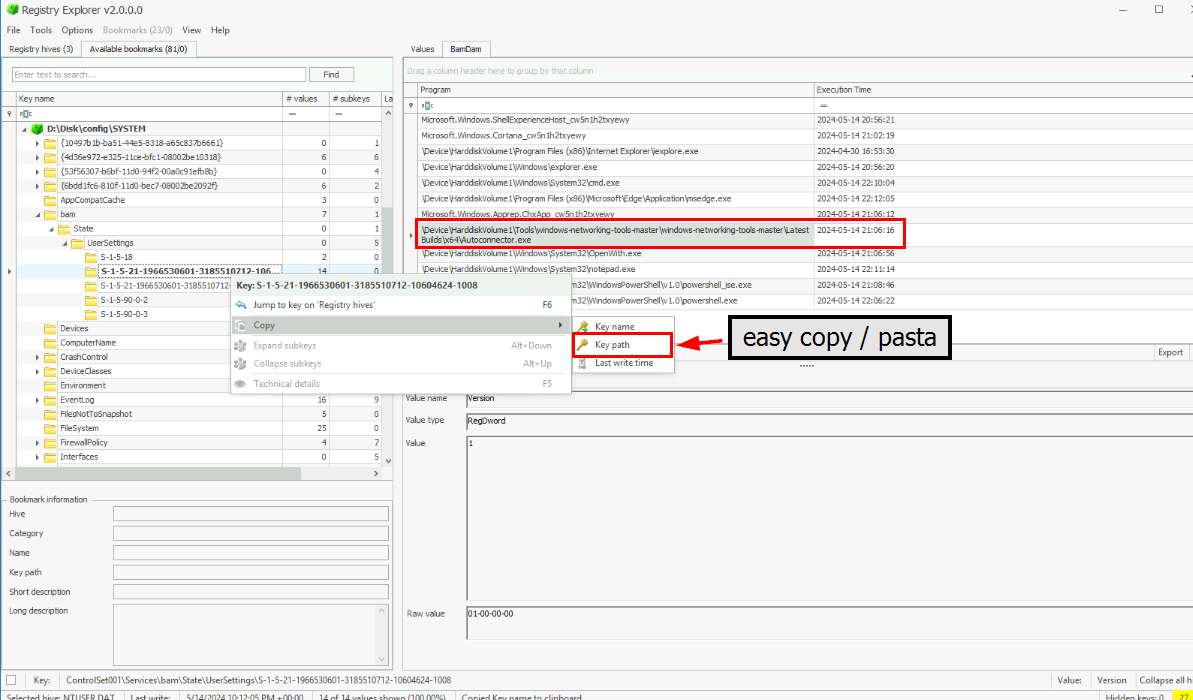1193x700 pixels.
Task: Click the hourglass icon for Last write time
Action: click(x=583, y=363)
